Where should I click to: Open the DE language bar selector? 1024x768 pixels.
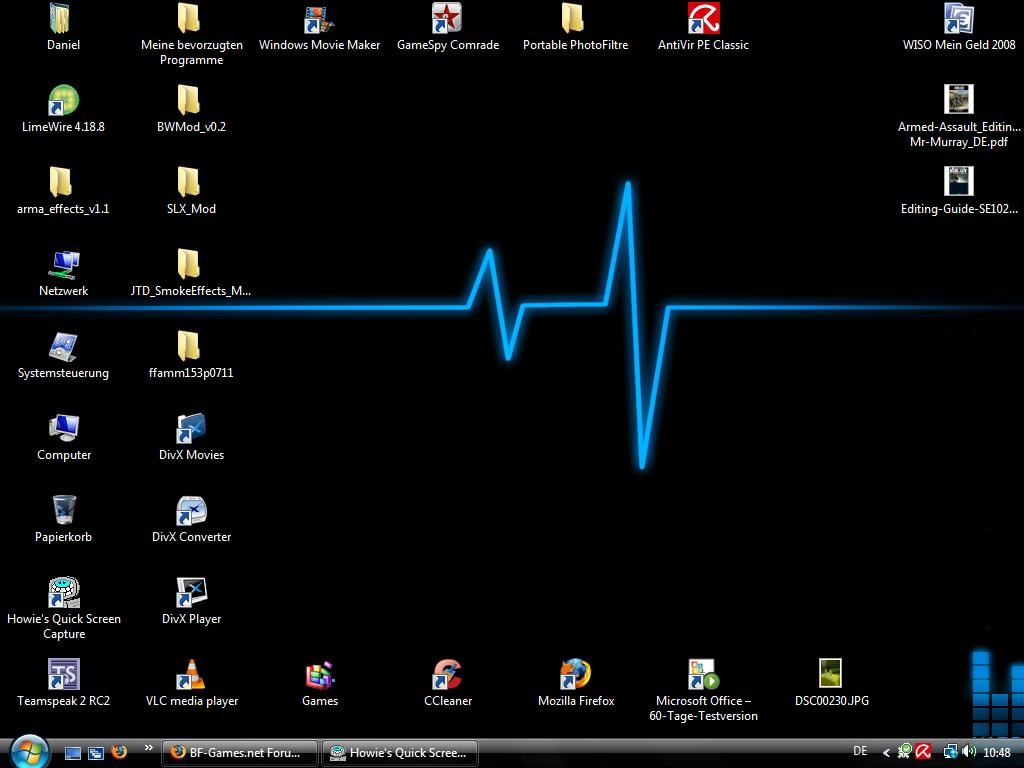[x=860, y=752]
